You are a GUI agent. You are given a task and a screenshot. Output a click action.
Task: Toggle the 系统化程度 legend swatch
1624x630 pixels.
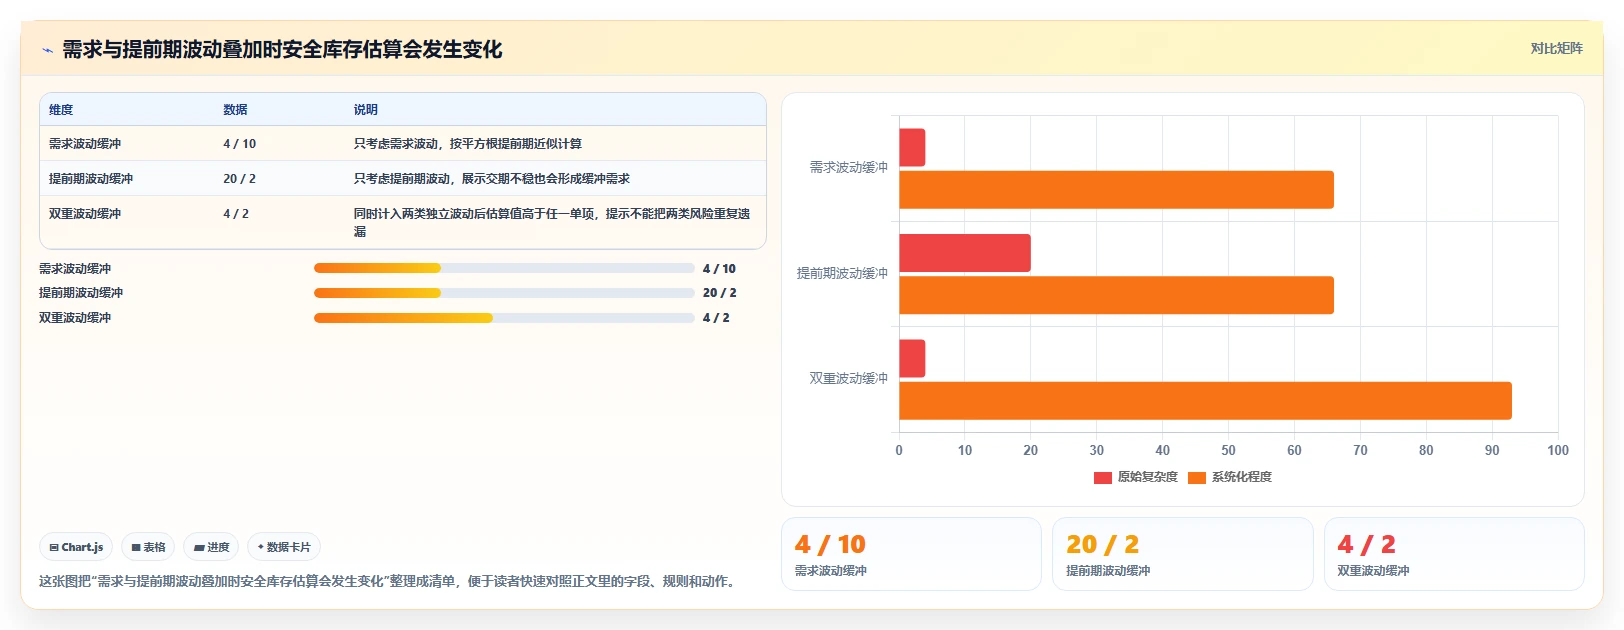coord(1197,478)
